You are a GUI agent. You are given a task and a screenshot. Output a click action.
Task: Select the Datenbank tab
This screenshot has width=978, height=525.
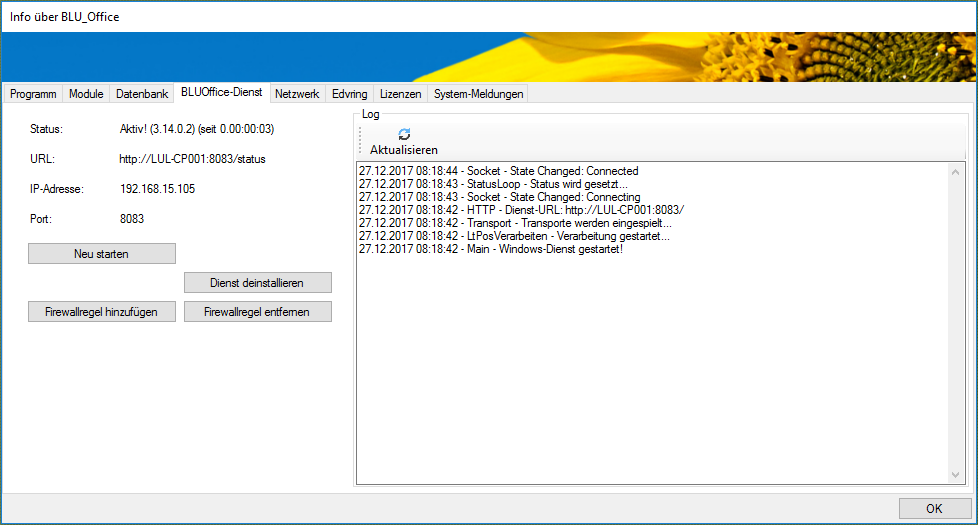tap(142, 94)
